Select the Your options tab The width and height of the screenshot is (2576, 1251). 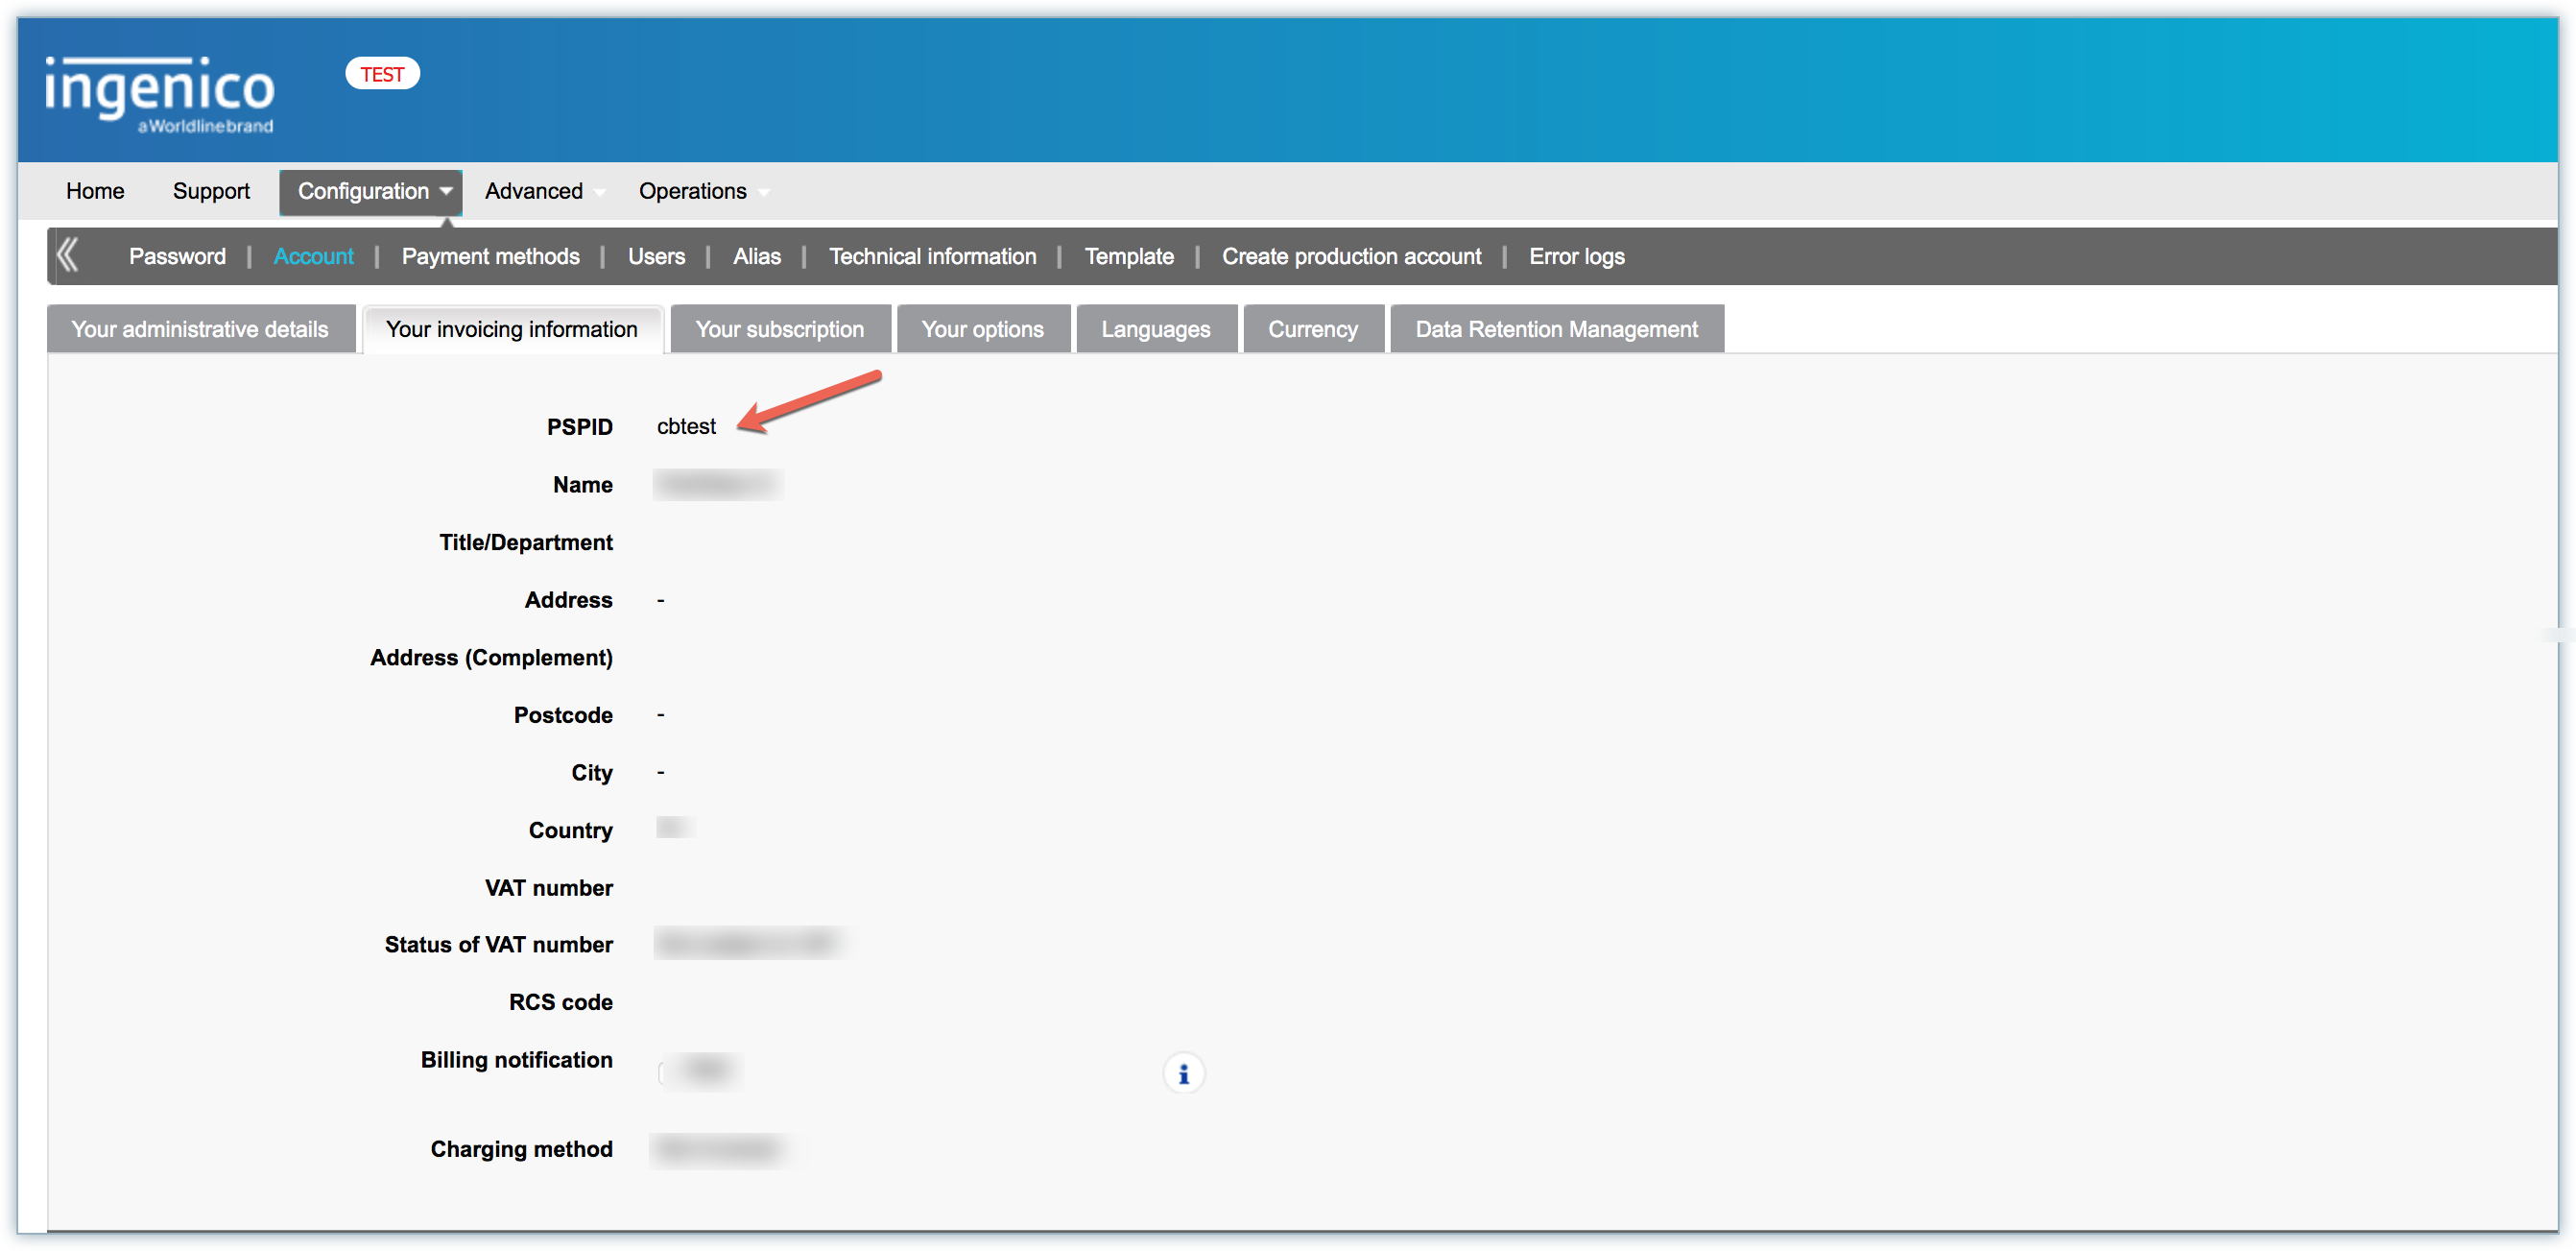pyautogui.click(x=982, y=329)
